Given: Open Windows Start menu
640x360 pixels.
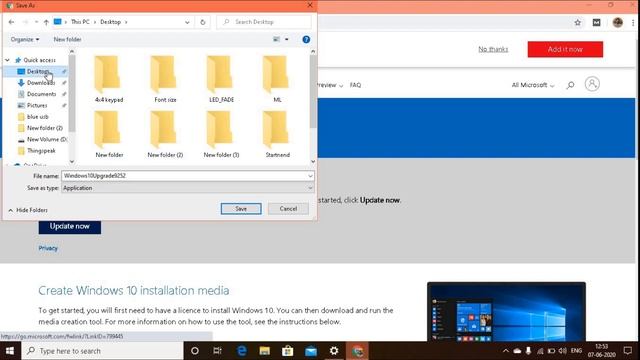Looking at the screenshot, I should point(10,351).
